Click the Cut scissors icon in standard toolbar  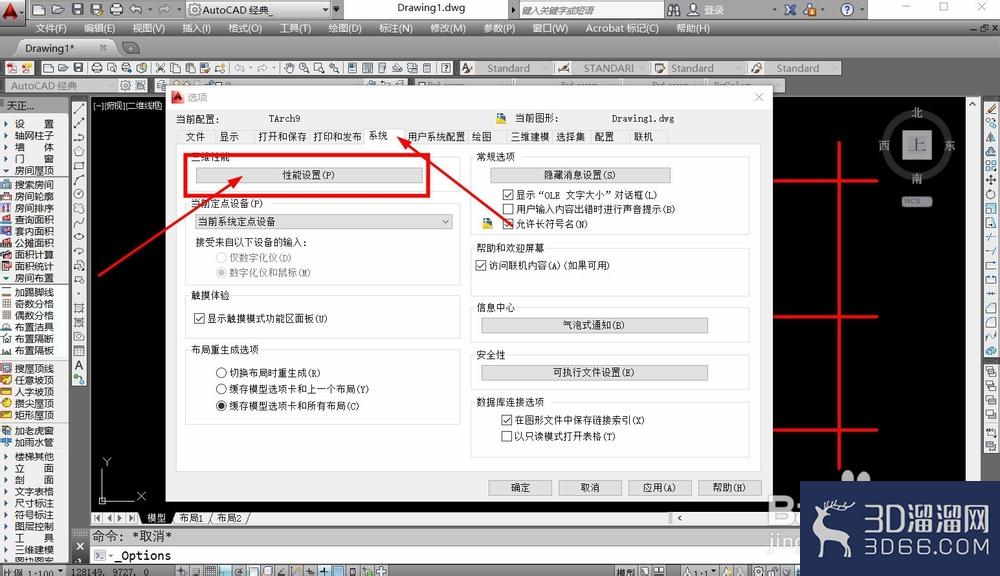pyautogui.click(x=161, y=68)
